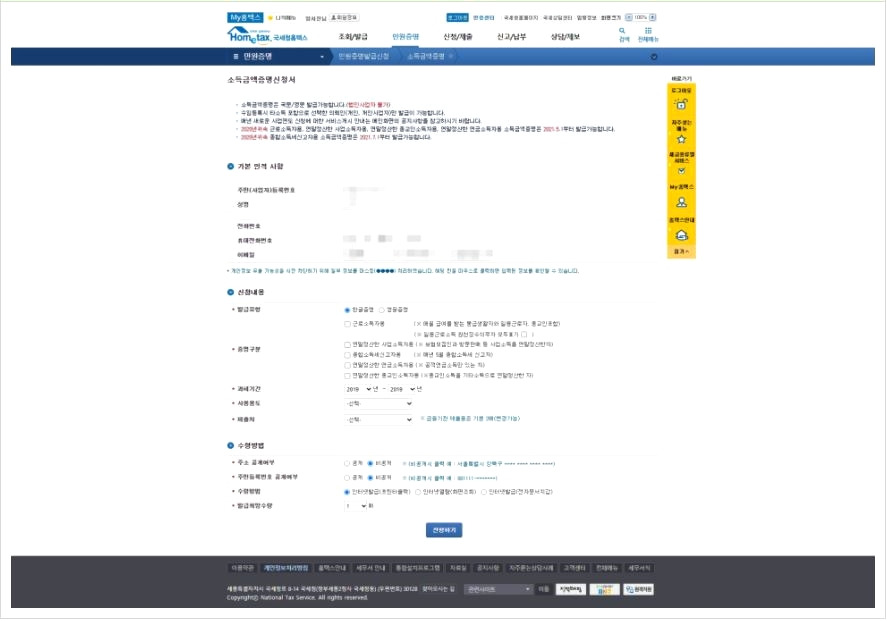This screenshot has width=887, height=621.
Task: Check the 근로소득자용 checkbox
Action: coord(347,324)
